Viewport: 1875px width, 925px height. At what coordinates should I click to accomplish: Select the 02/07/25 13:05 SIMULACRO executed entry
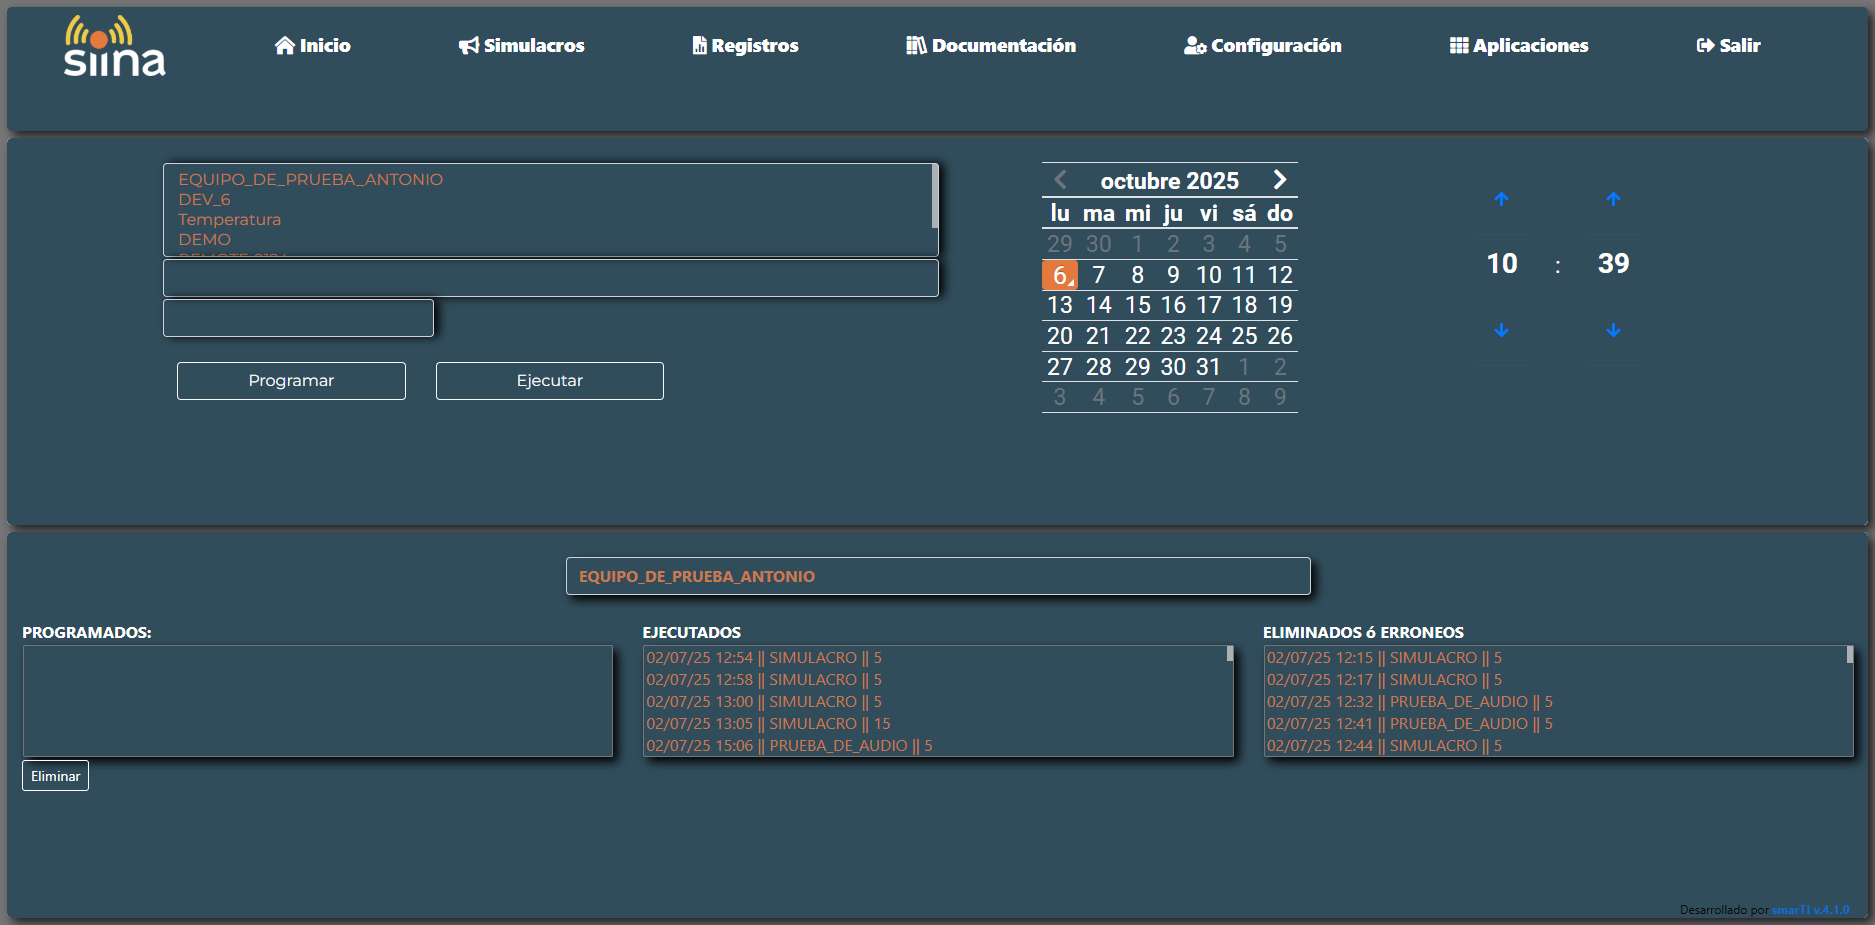point(767,724)
